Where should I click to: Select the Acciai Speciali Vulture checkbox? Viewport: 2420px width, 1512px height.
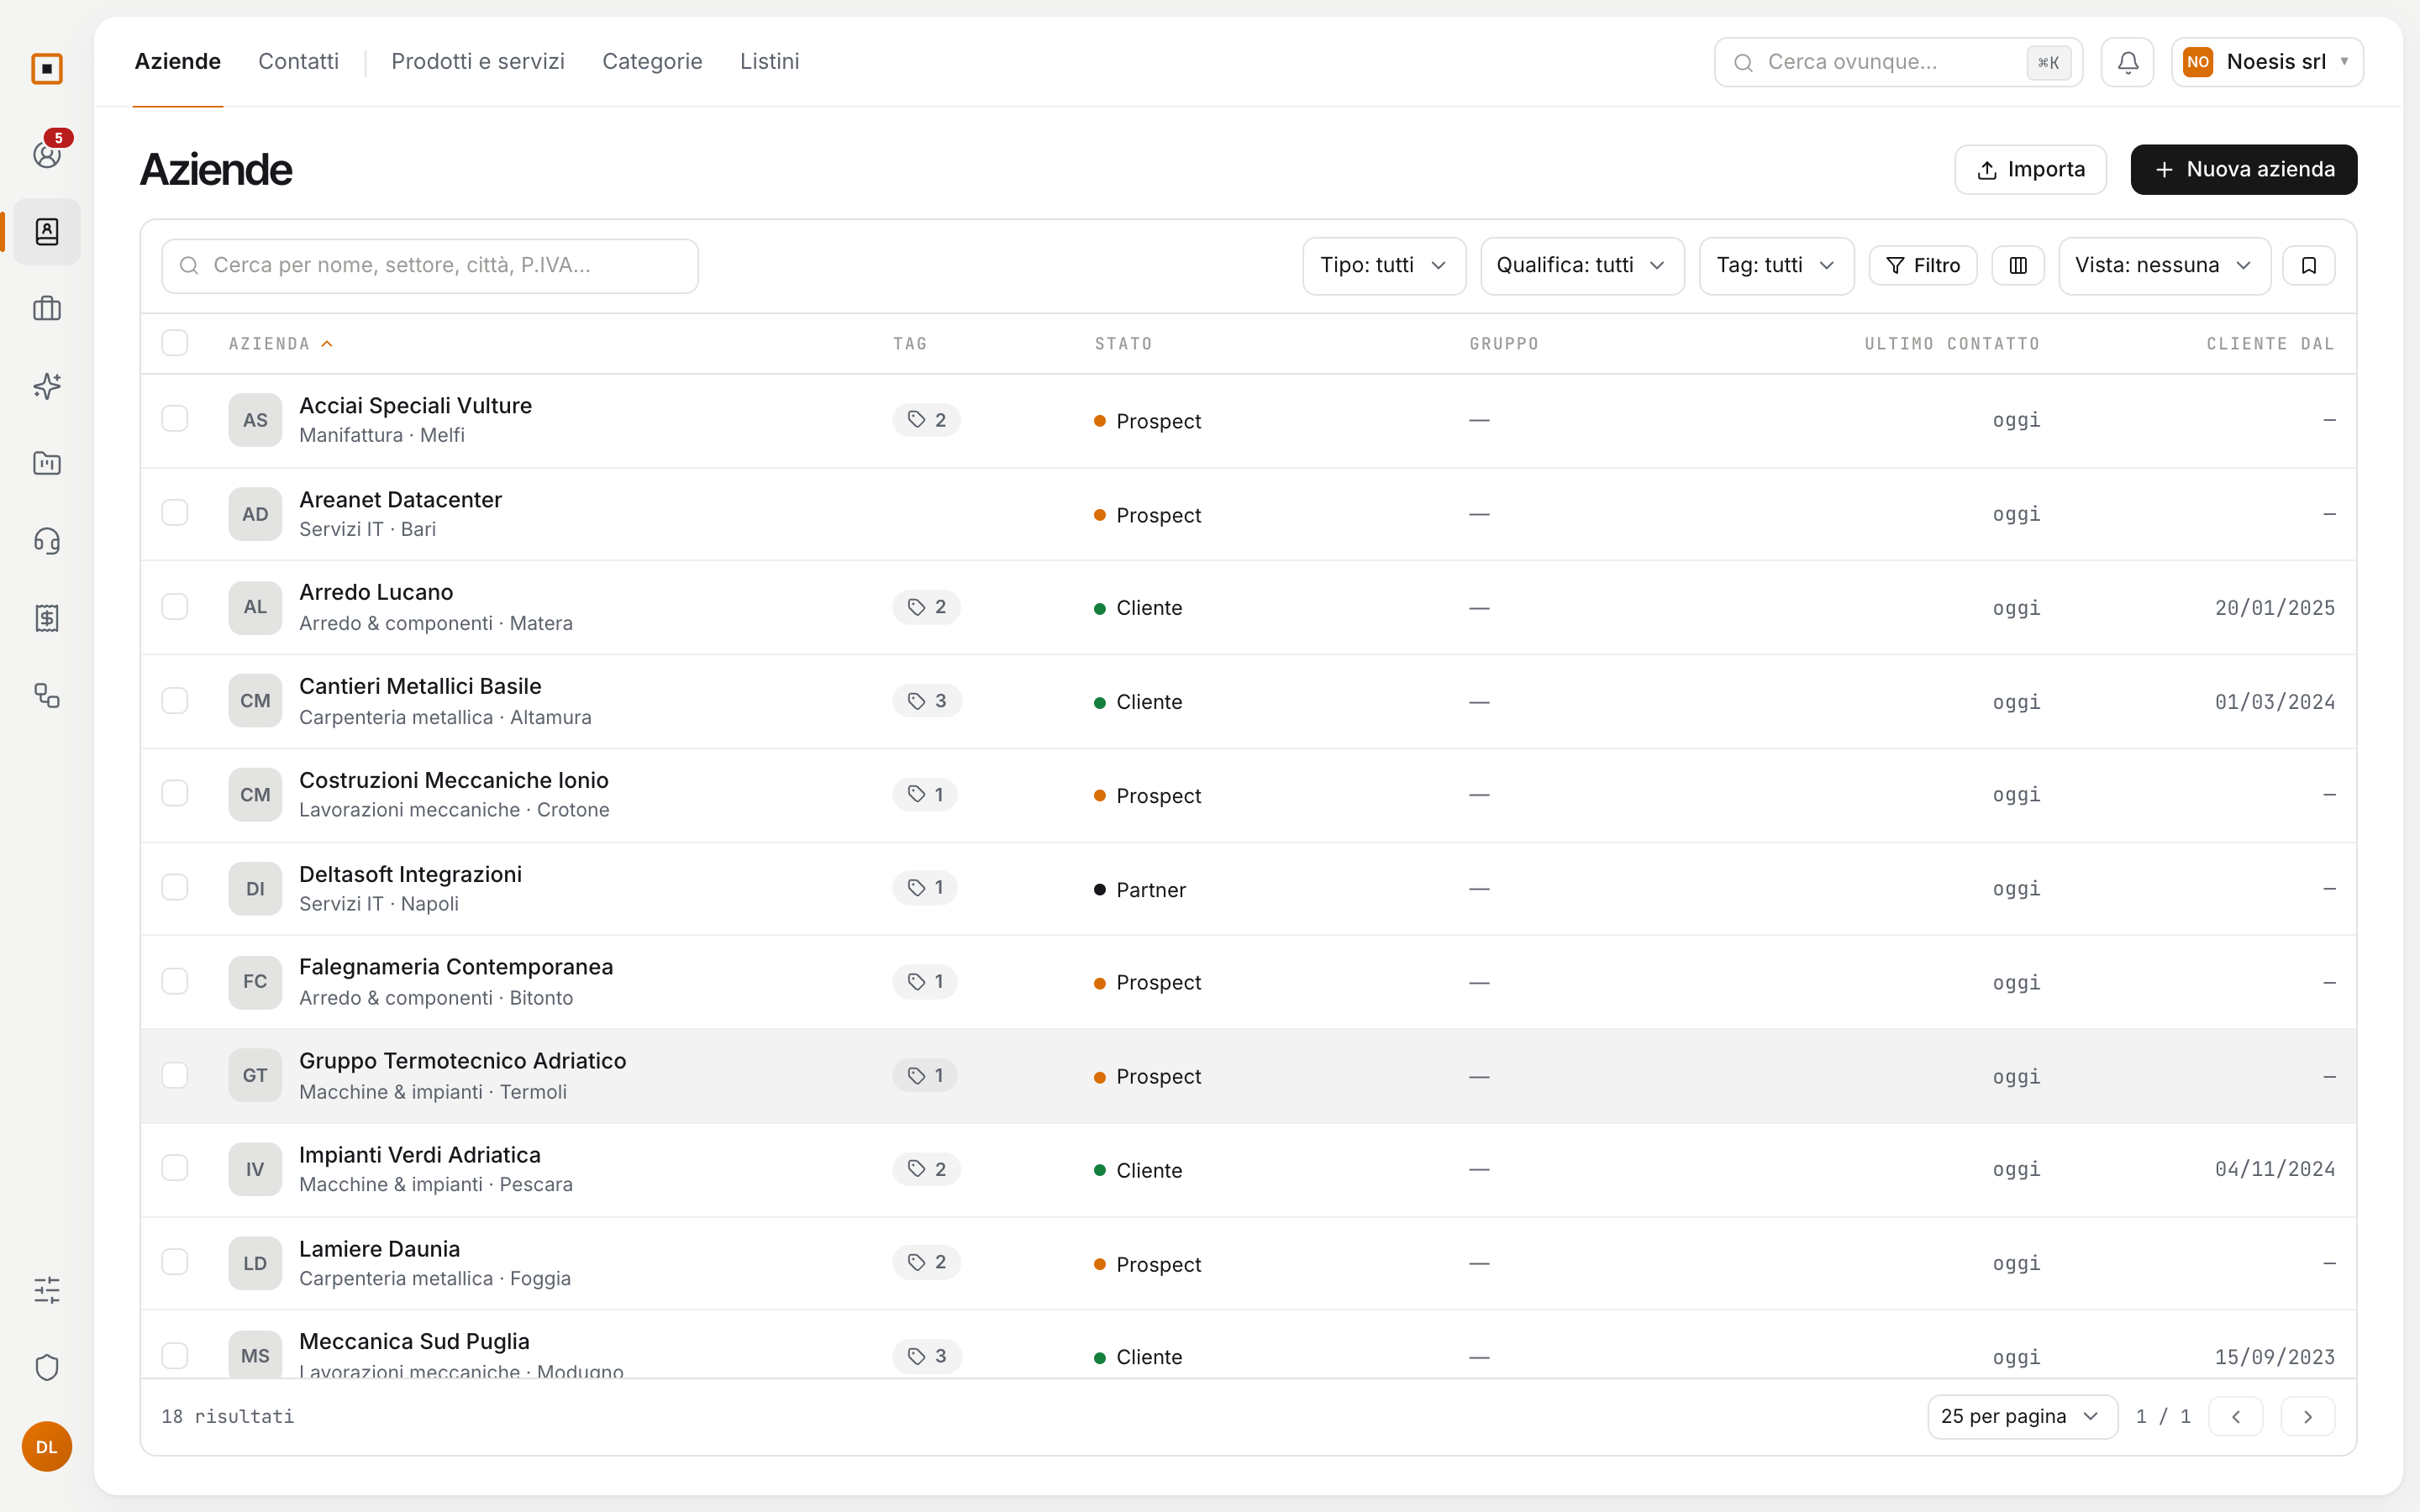click(x=175, y=419)
